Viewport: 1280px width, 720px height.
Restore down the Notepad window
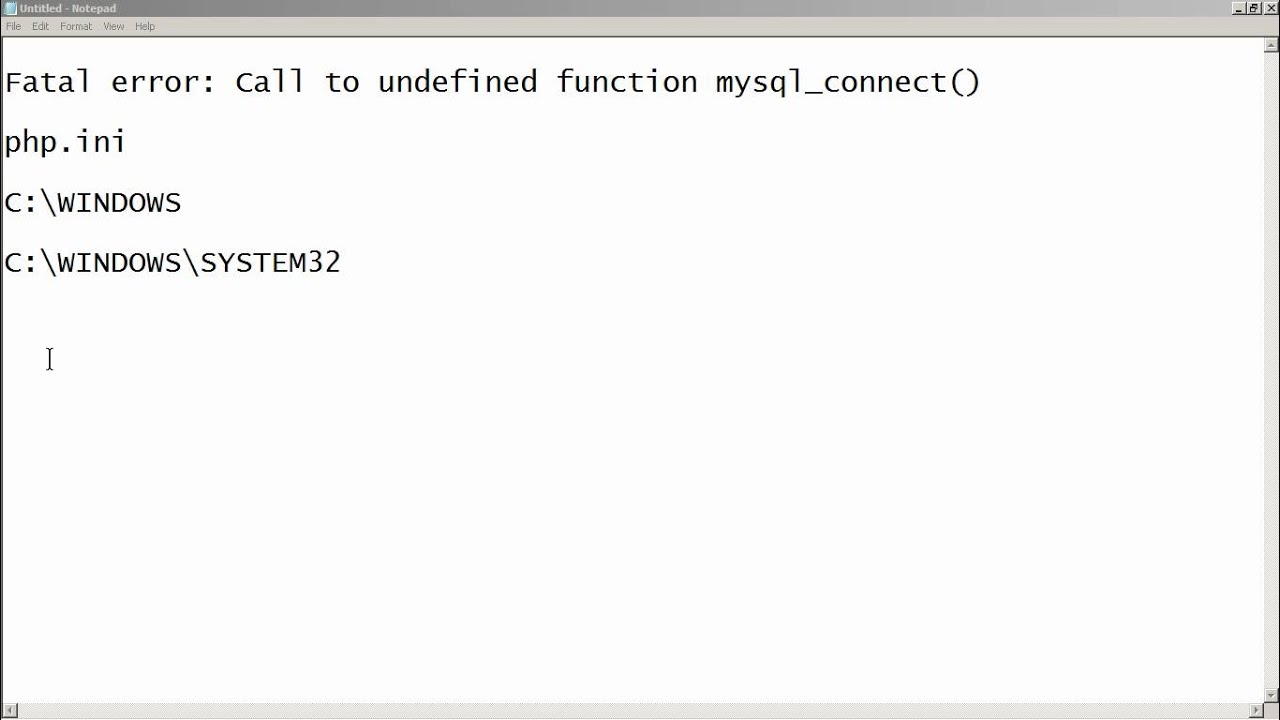coord(1255,8)
